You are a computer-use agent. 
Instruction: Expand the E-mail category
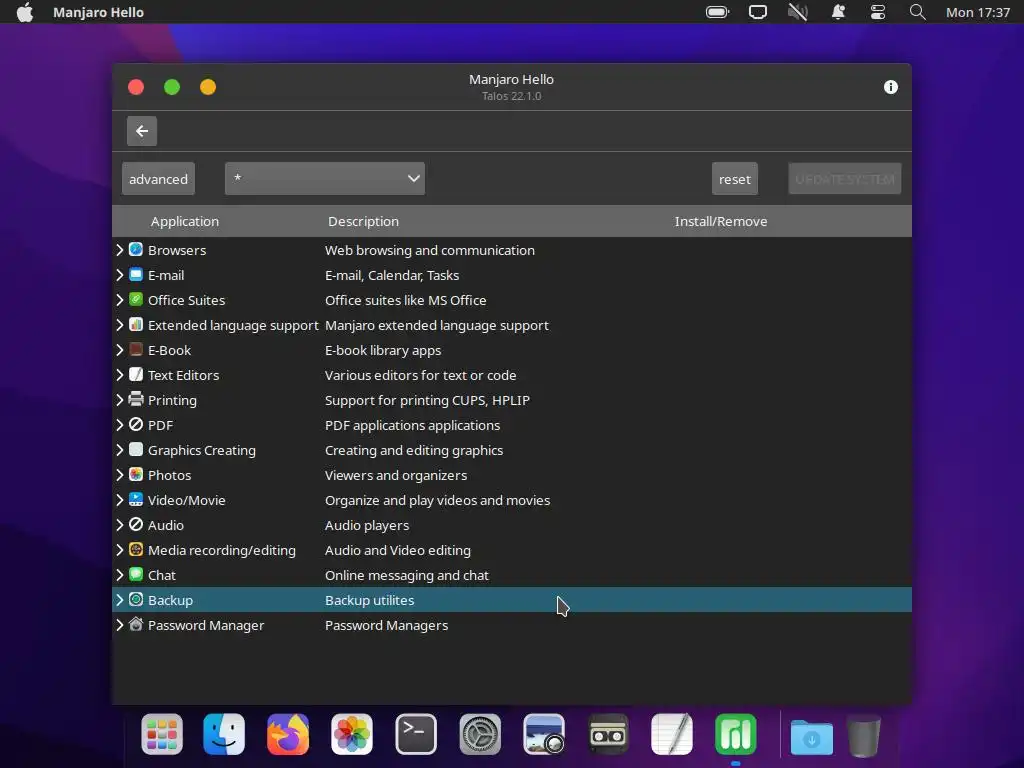tap(120, 275)
